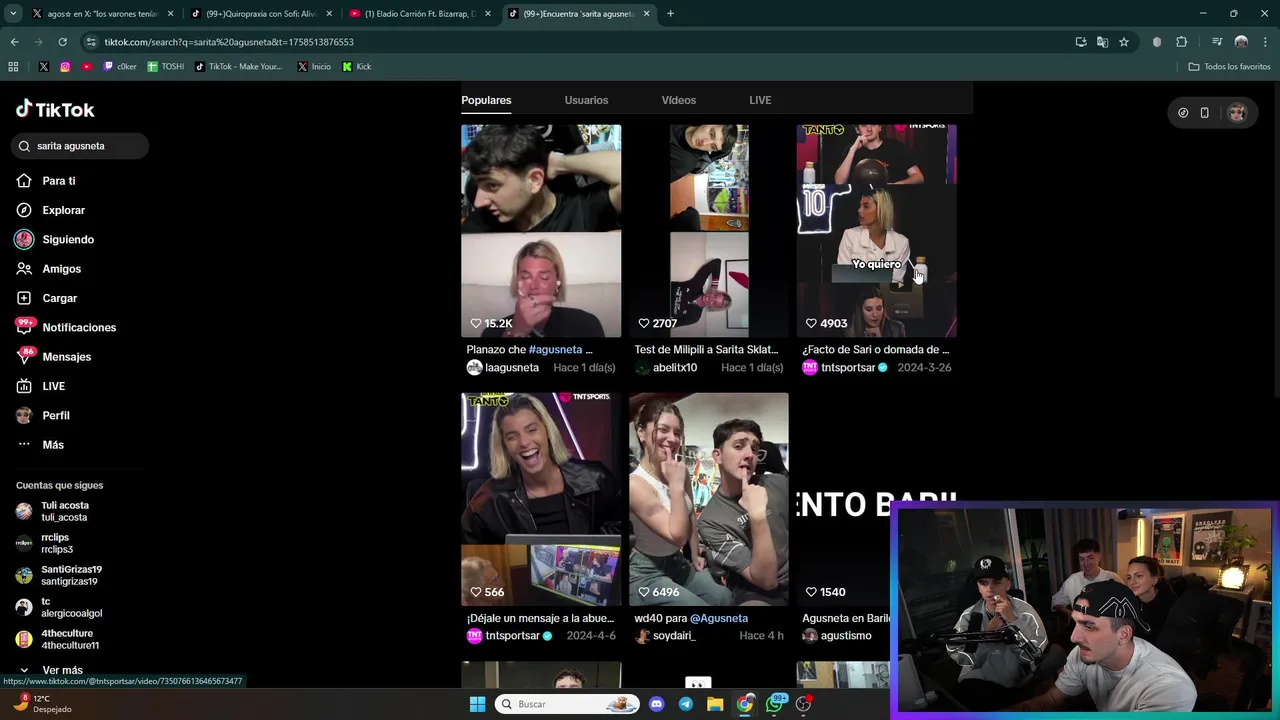The width and height of the screenshot is (1280, 720).
Task: Open WhatsApp from the taskbar
Action: (x=775, y=704)
